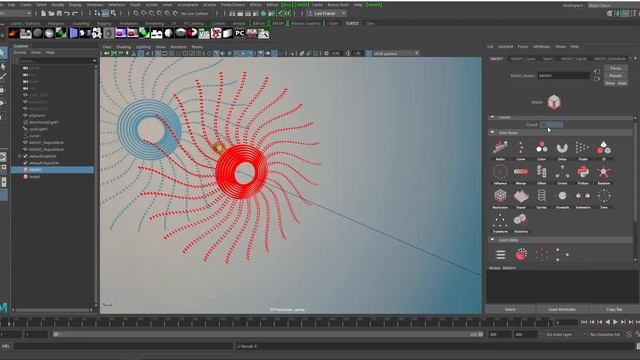Activate the Select tool in the toolbox
The width and height of the screenshot is (640, 360).
(3, 53)
